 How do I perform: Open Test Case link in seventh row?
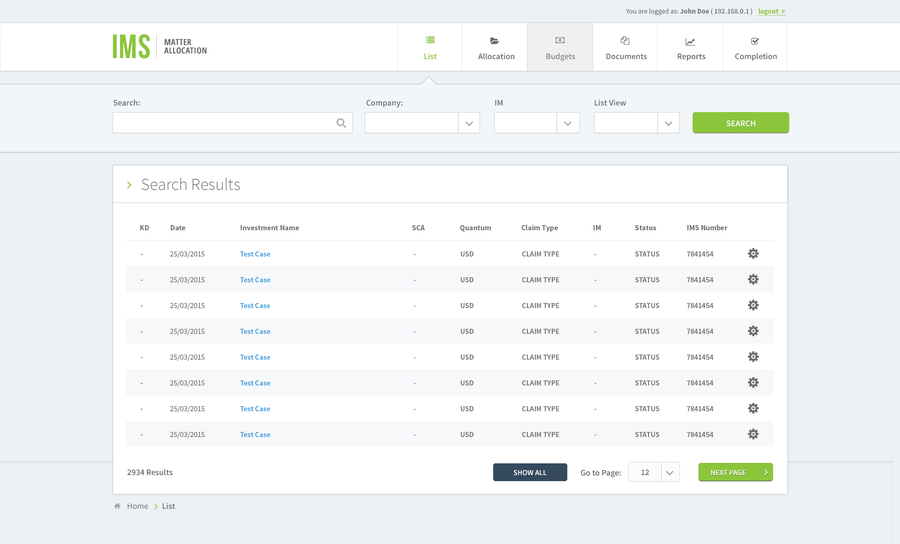255,409
